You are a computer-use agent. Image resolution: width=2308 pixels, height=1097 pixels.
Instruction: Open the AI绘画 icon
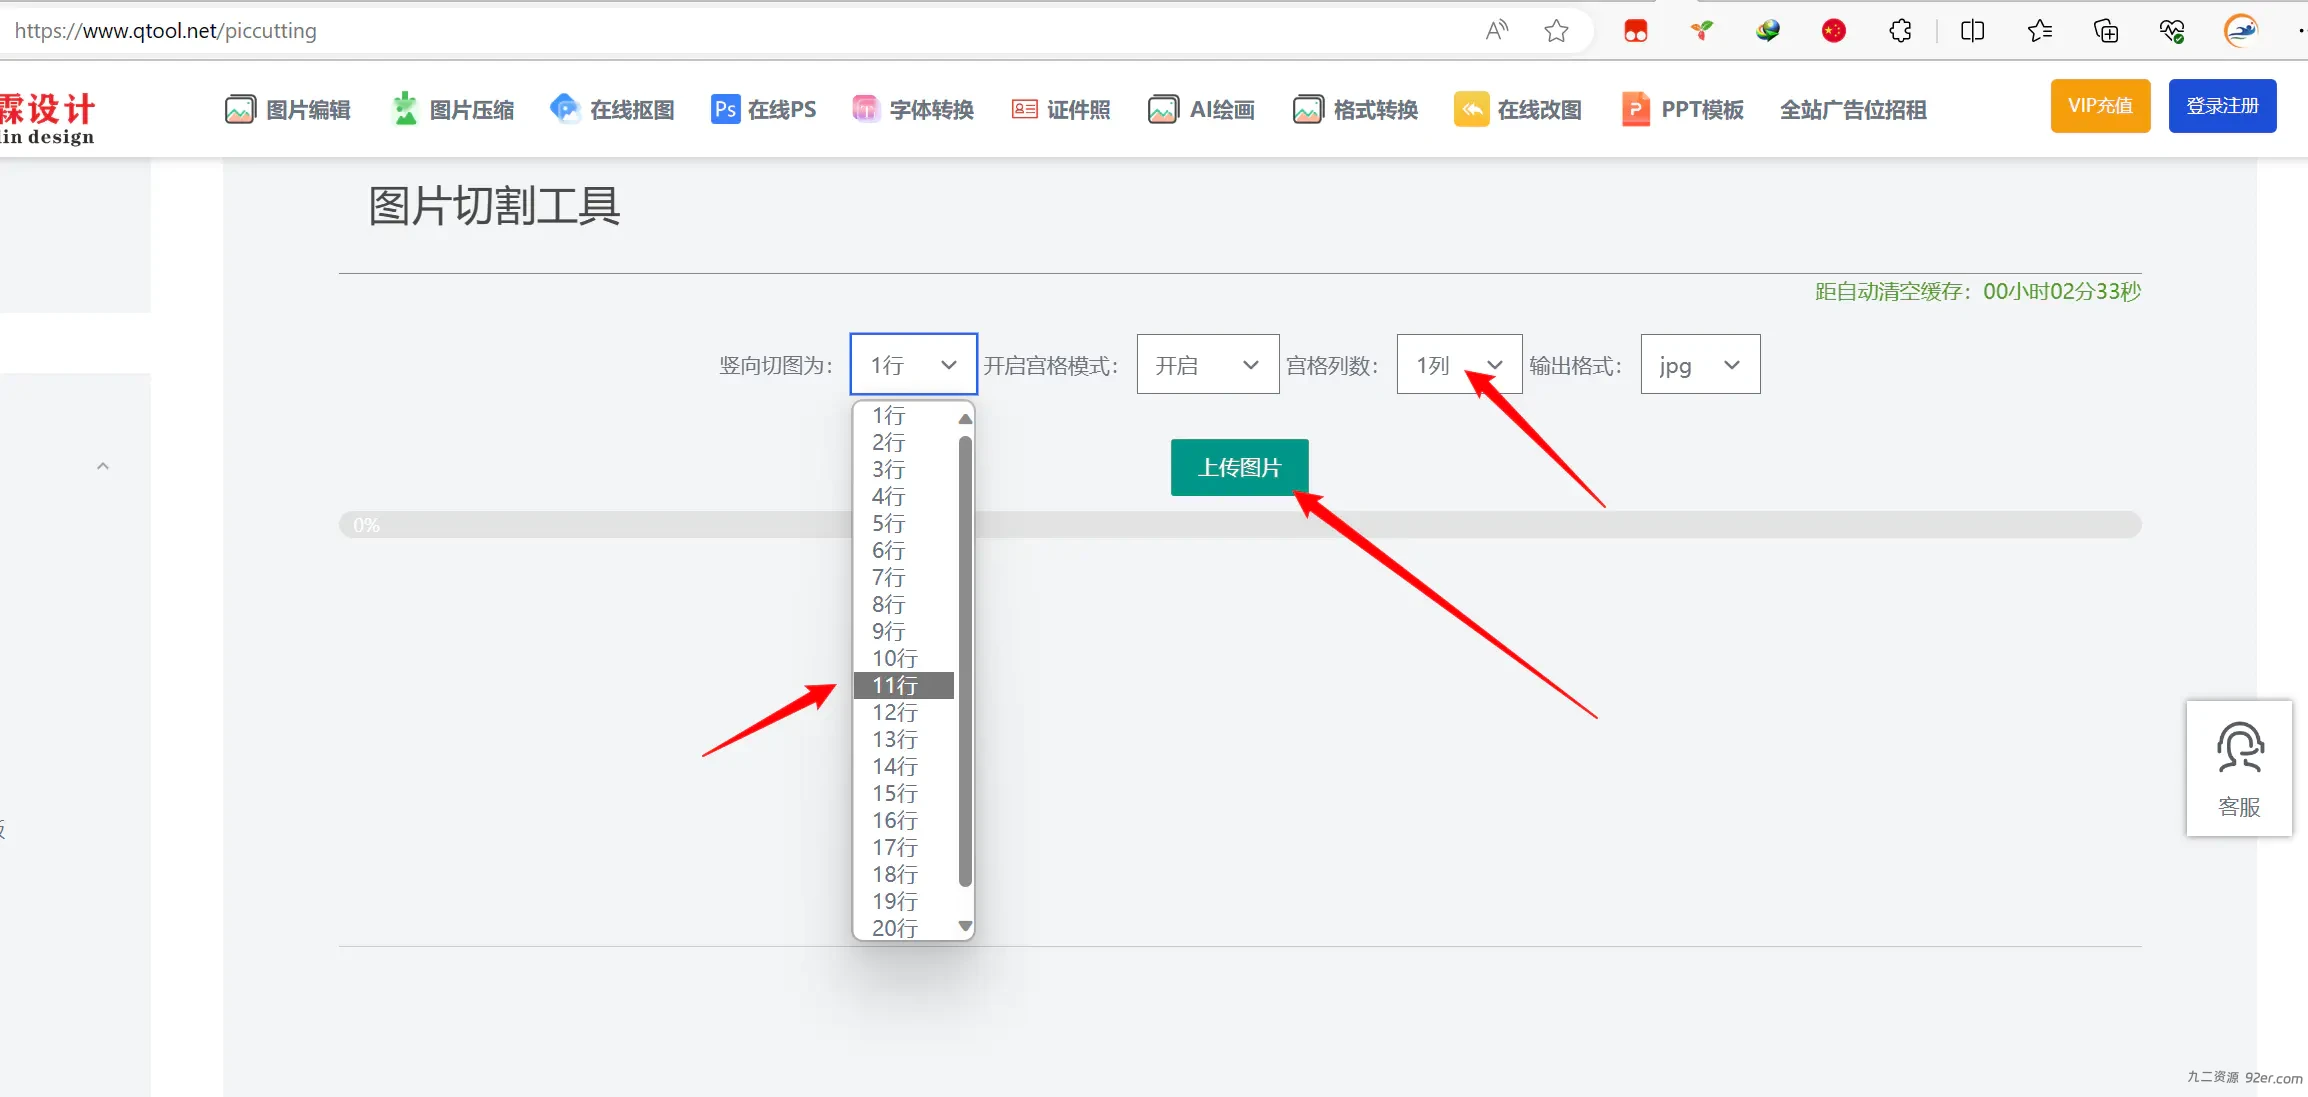(1163, 109)
